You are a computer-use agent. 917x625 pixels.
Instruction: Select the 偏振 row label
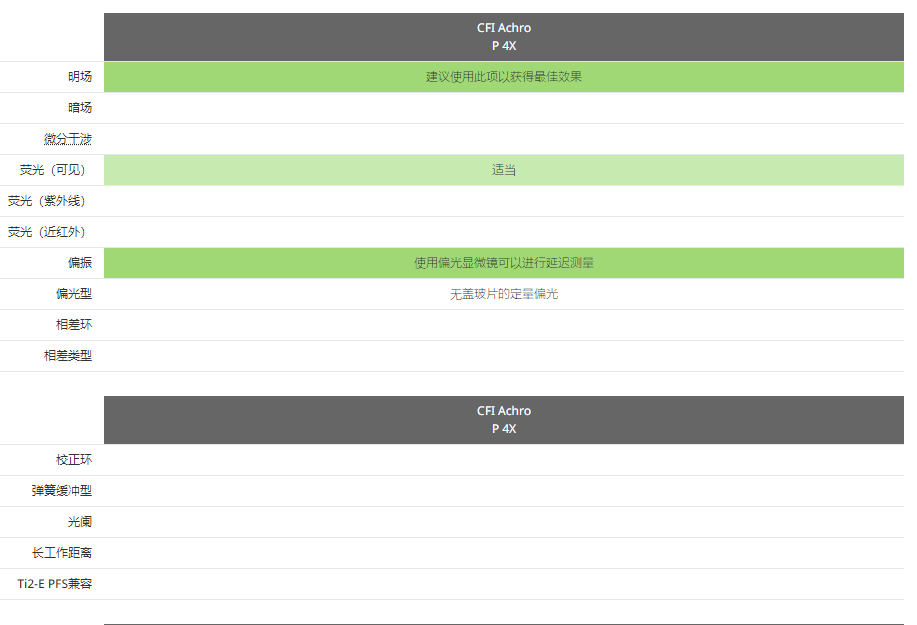[80, 263]
